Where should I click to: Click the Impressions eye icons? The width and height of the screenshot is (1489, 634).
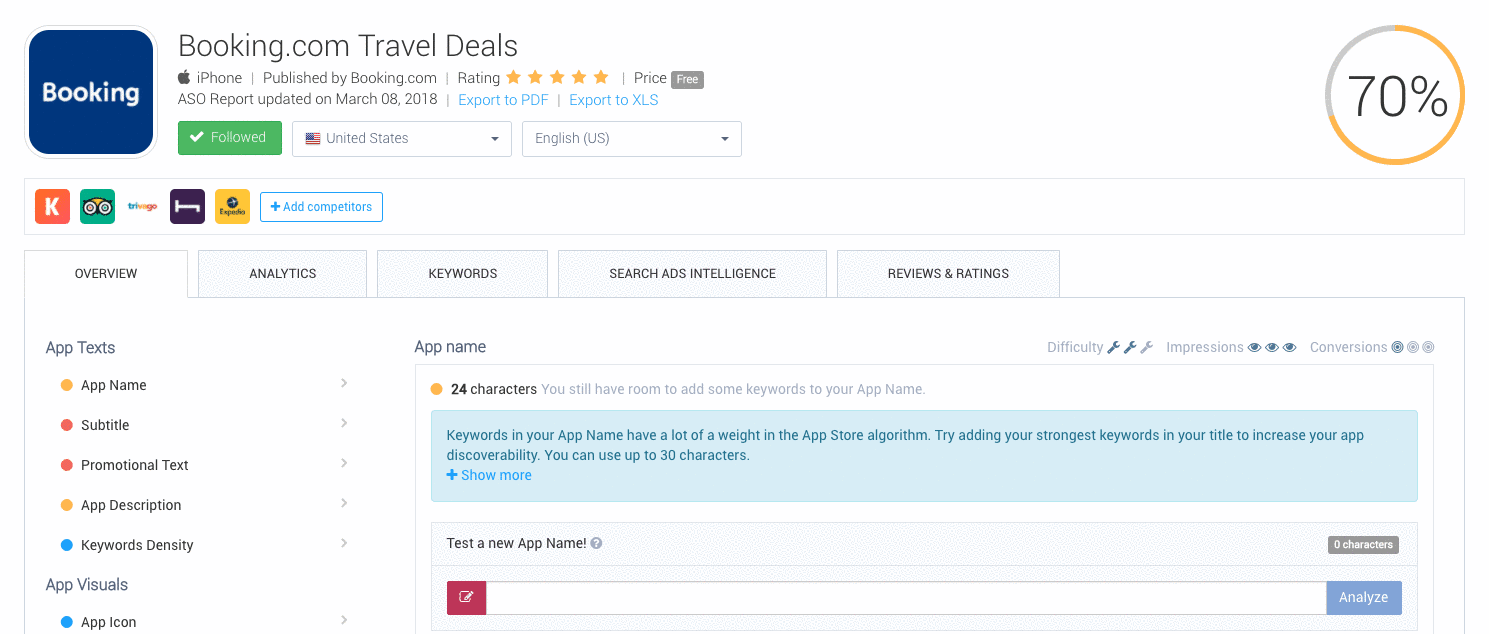click(1272, 347)
